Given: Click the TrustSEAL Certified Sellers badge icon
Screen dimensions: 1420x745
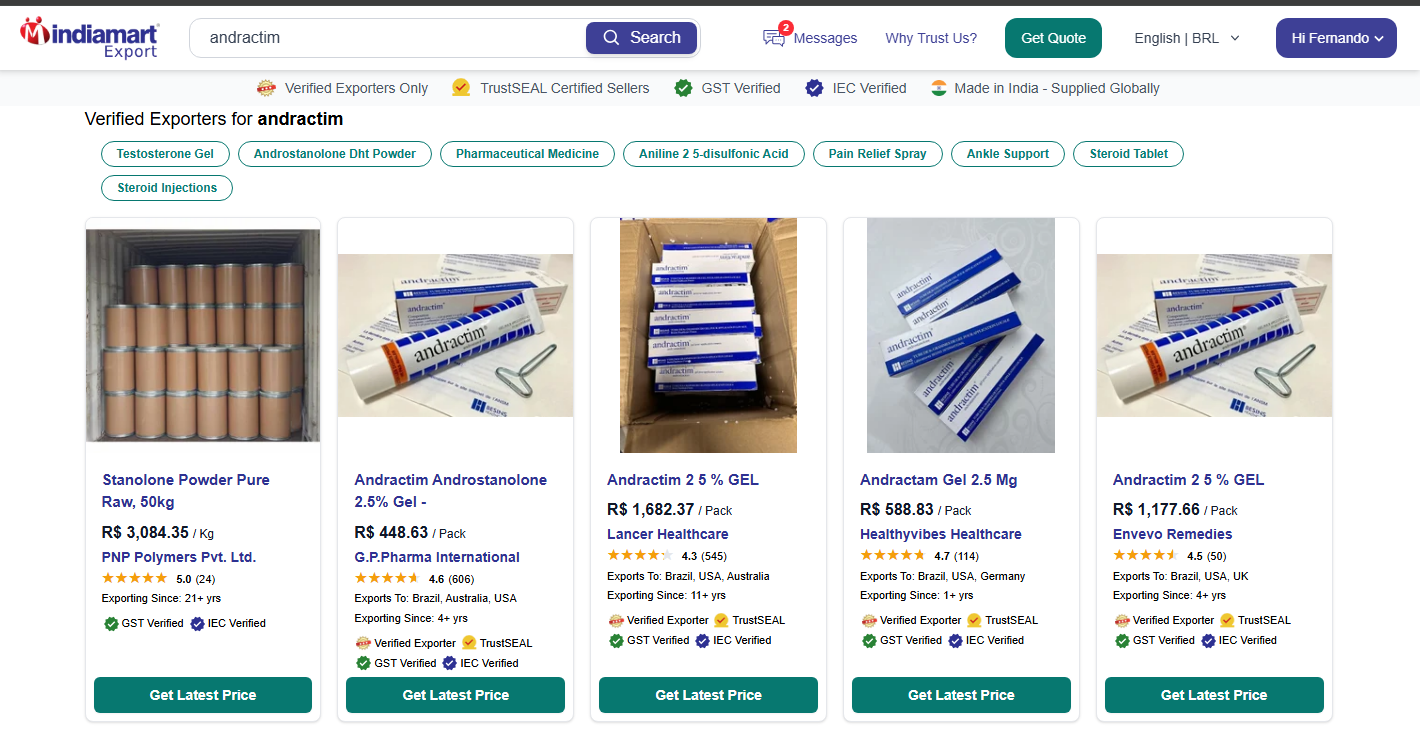Looking at the screenshot, I should (461, 88).
